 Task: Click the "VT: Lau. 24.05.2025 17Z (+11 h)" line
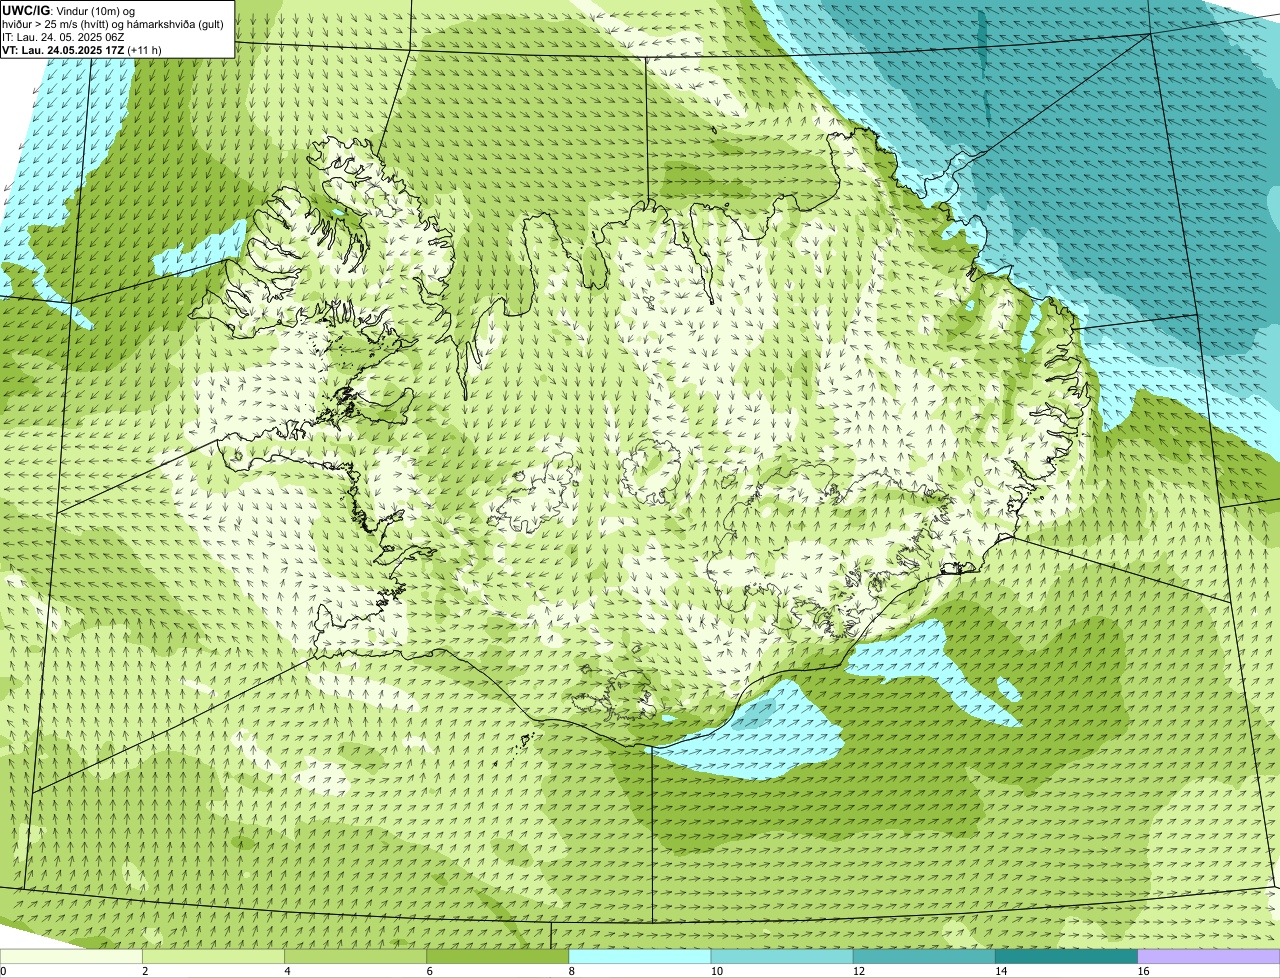coord(82,49)
